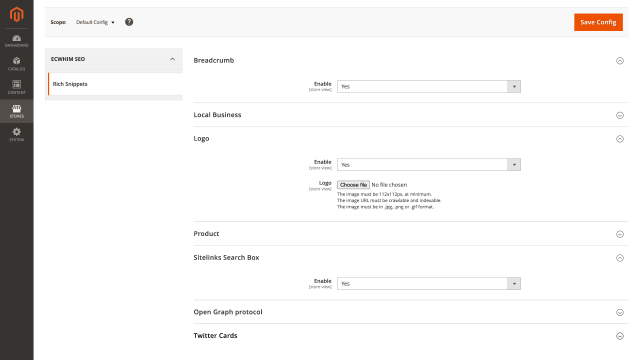Open the Stores sidebar icon

point(17,111)
